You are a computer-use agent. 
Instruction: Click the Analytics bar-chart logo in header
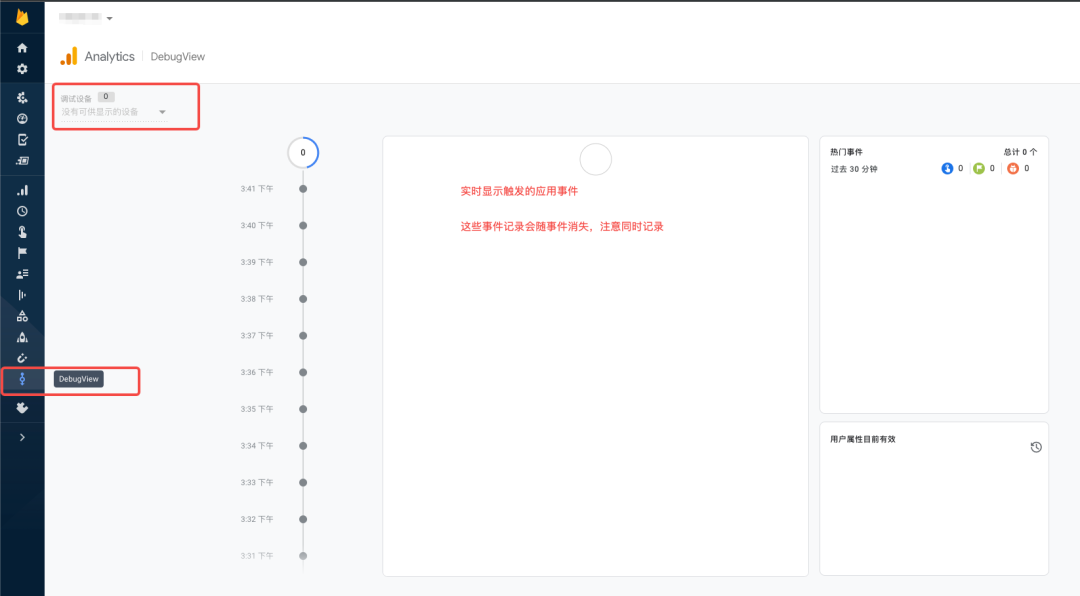click(69, 56)
